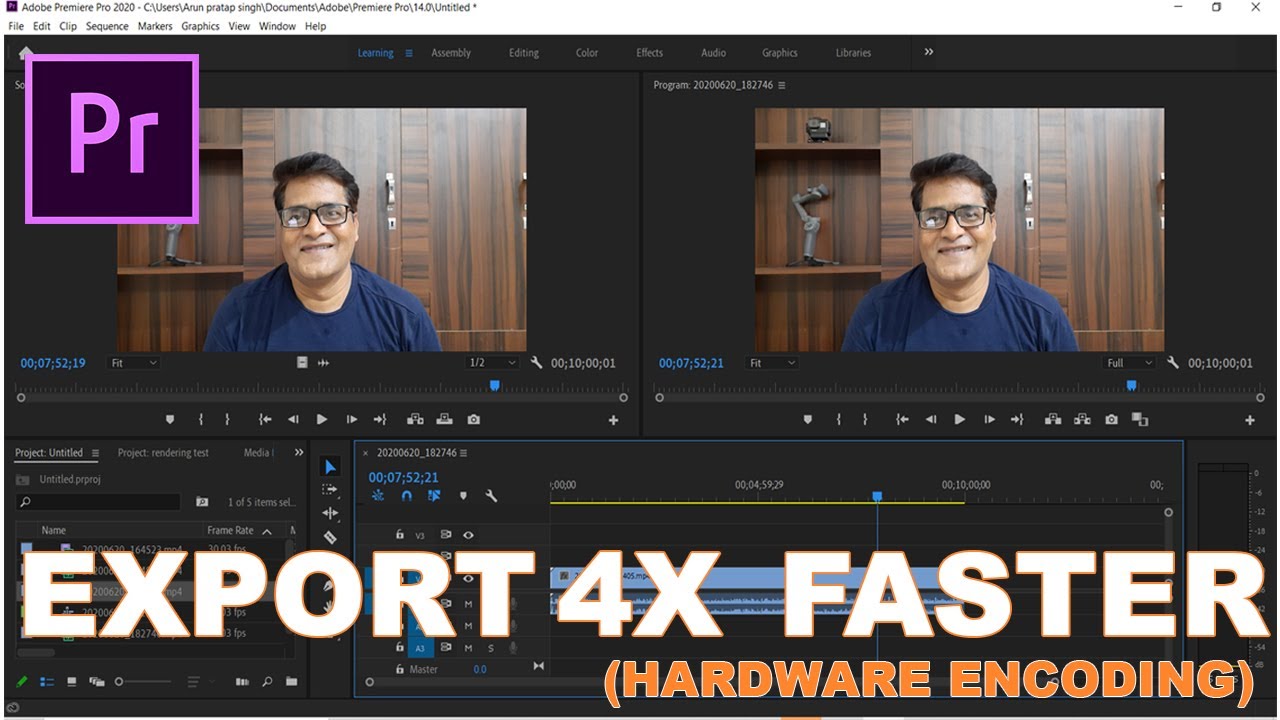The width and height of the screenshot is (1280, 720).
Task: Select the Razor tool
Action: [330, 537]
